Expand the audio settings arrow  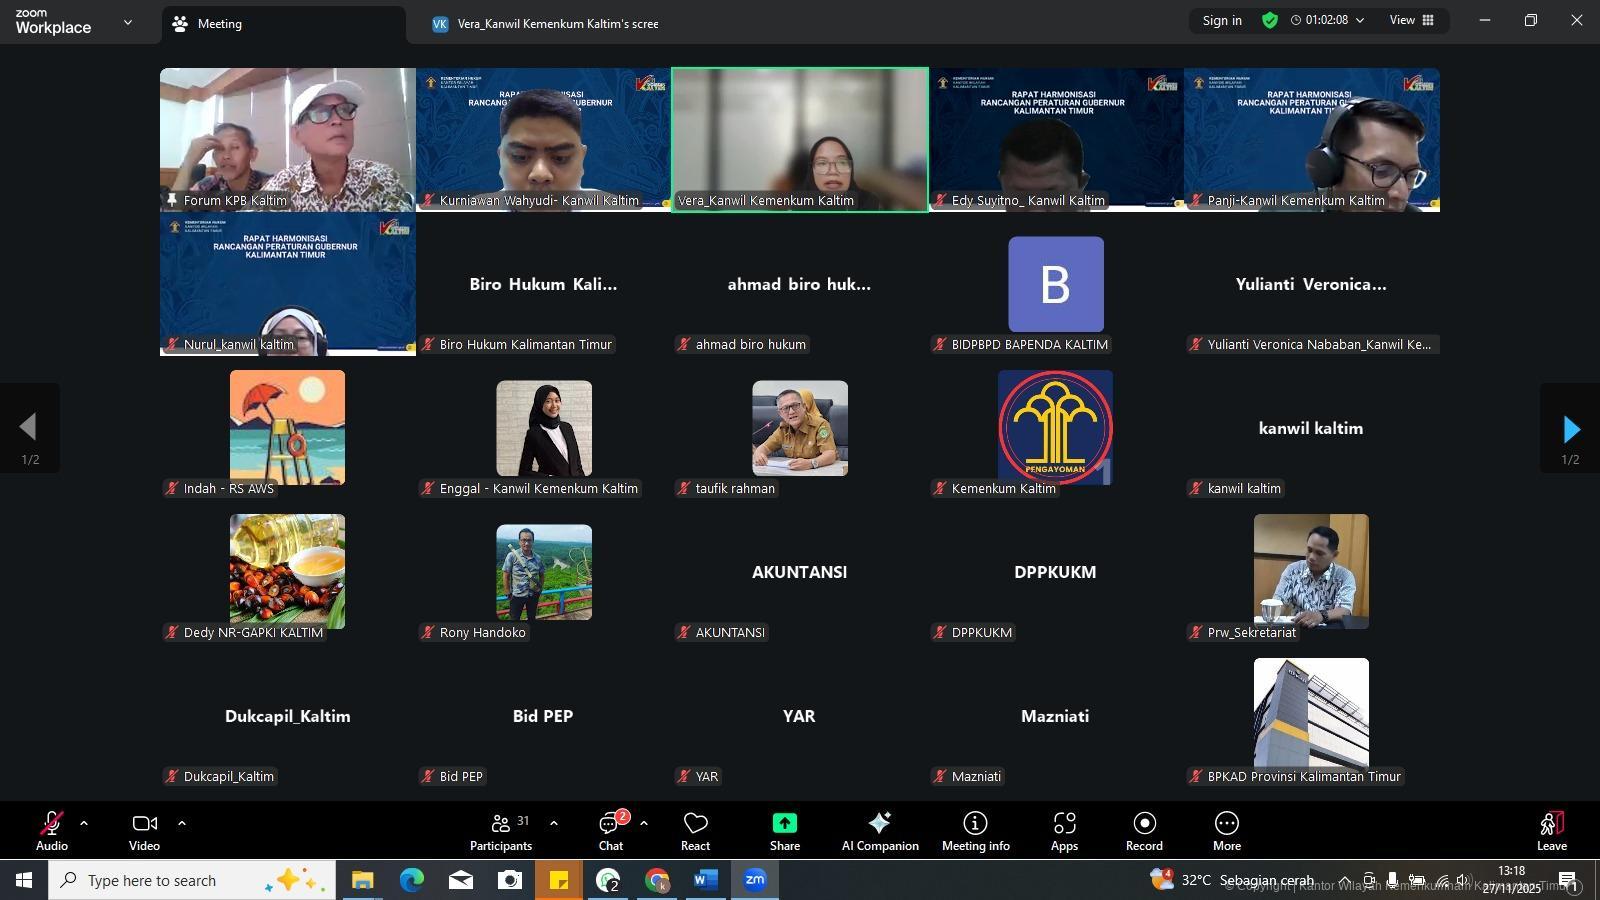[x=84, y=824]
